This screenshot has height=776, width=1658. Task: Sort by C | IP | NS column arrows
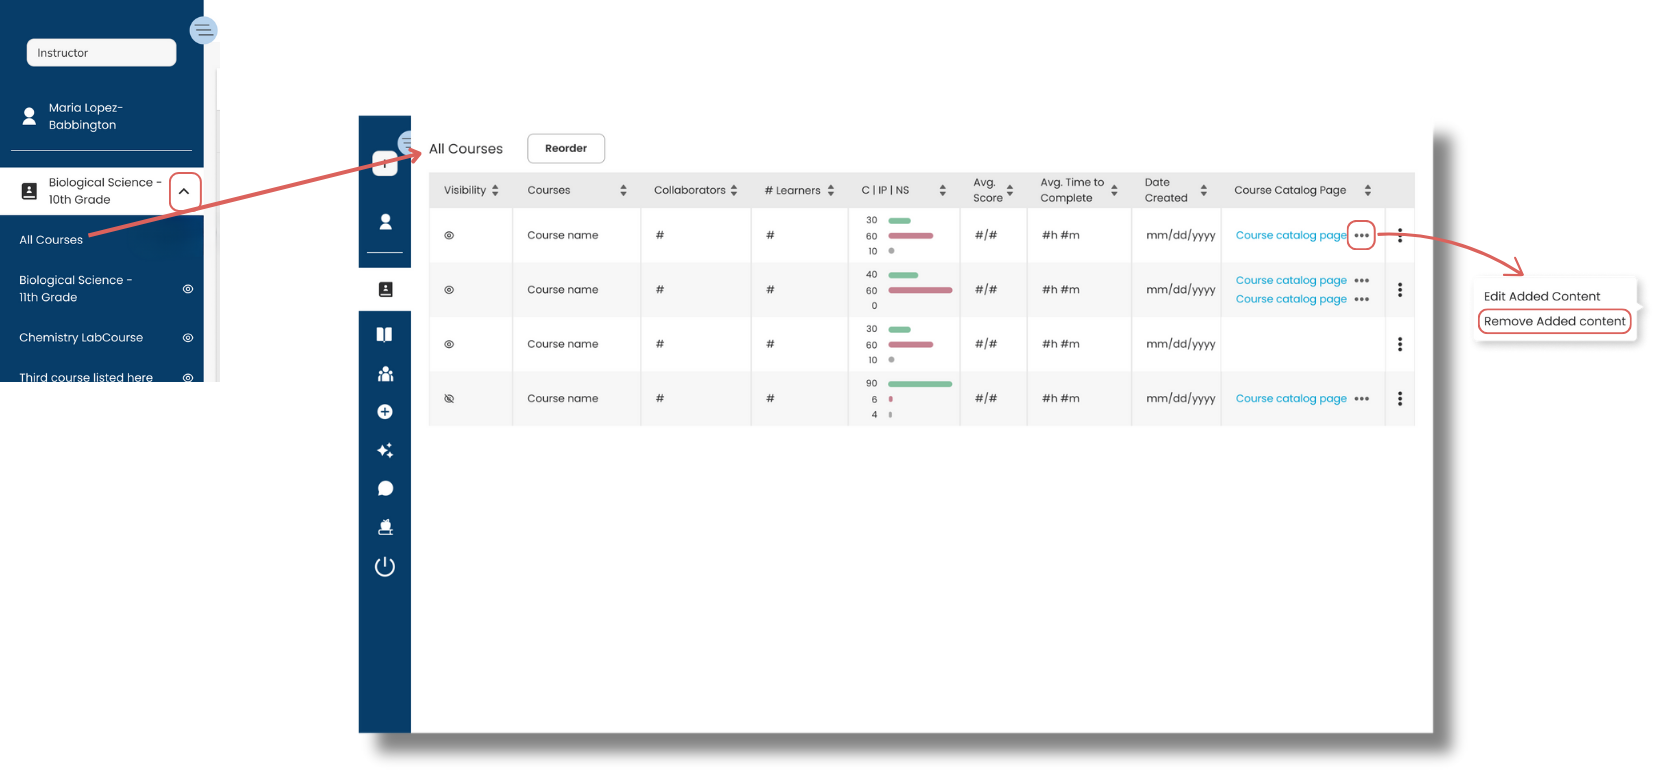(x=942, y=190)
